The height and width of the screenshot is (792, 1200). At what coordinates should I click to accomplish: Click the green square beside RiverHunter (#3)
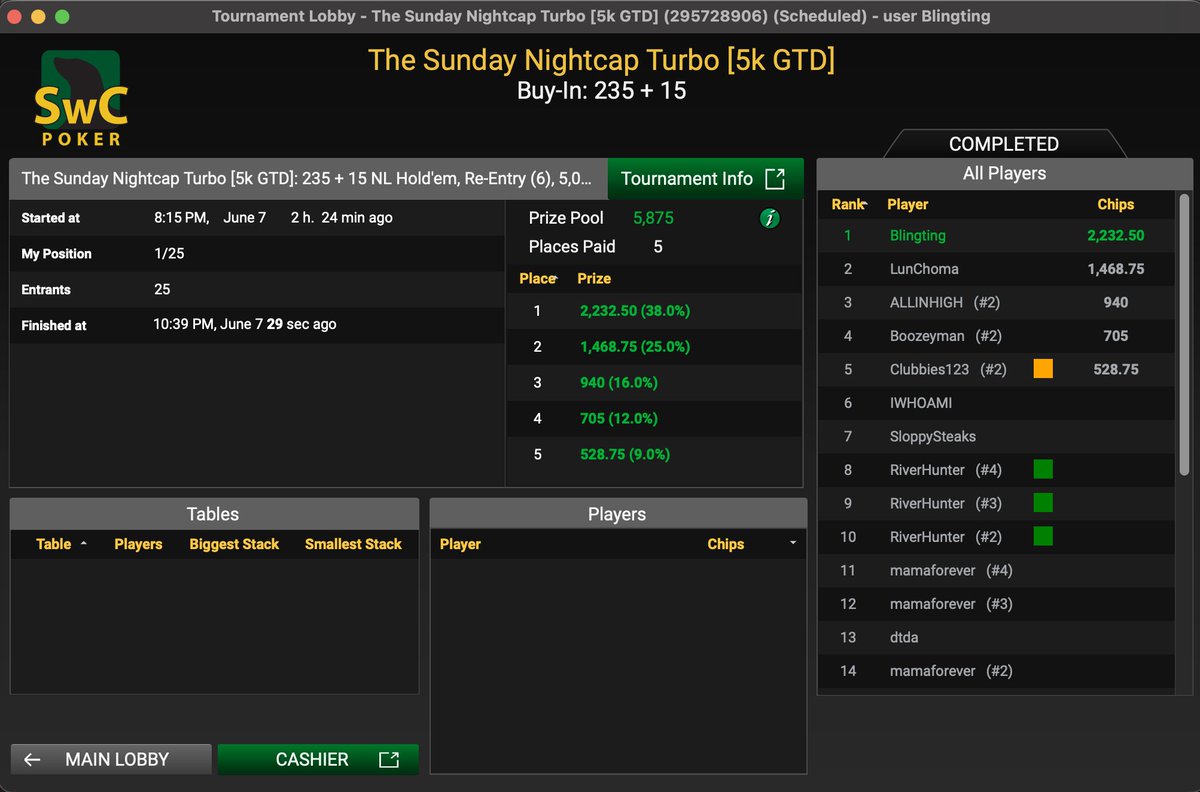[1043, 503]
